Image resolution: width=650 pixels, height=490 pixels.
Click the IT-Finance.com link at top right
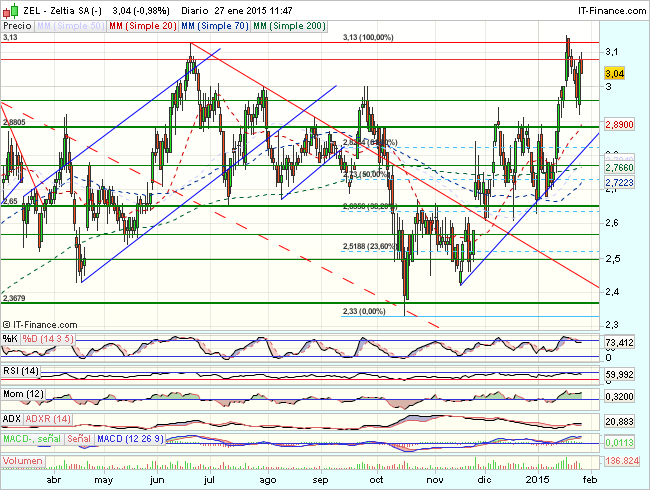pos(607,8)
